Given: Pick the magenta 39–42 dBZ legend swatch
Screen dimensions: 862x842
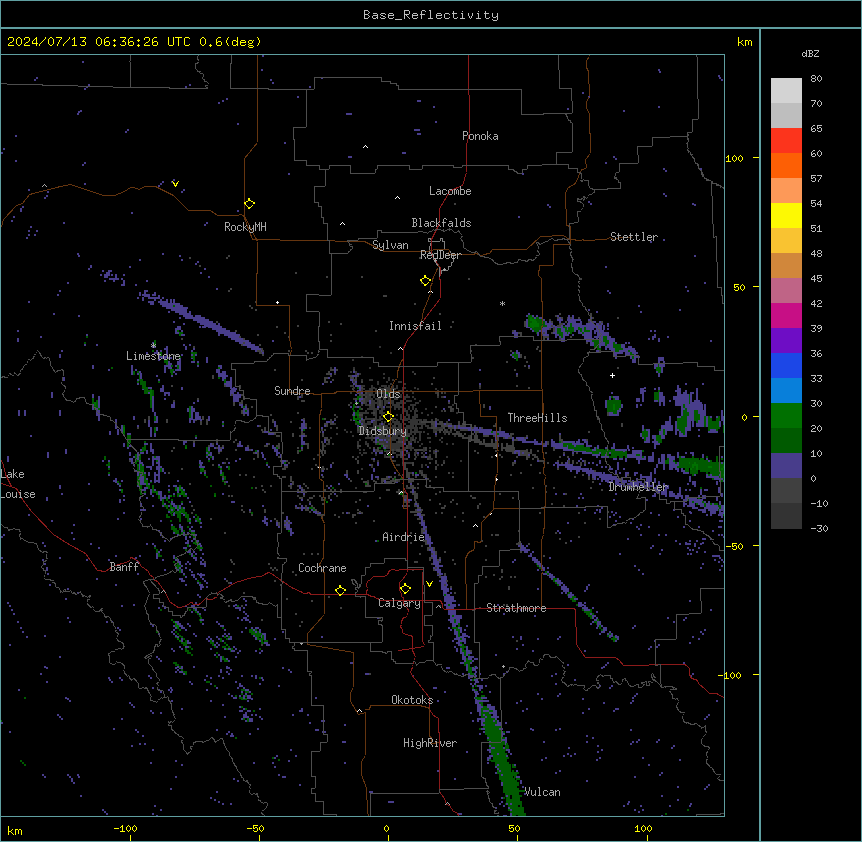Looking at the screenshot, I should [786, 315].
